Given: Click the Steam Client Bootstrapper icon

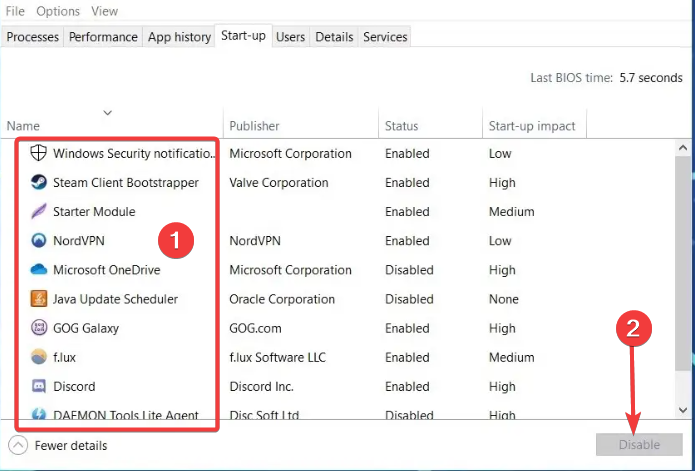Looking at the screenshot, I should (39, 182).
